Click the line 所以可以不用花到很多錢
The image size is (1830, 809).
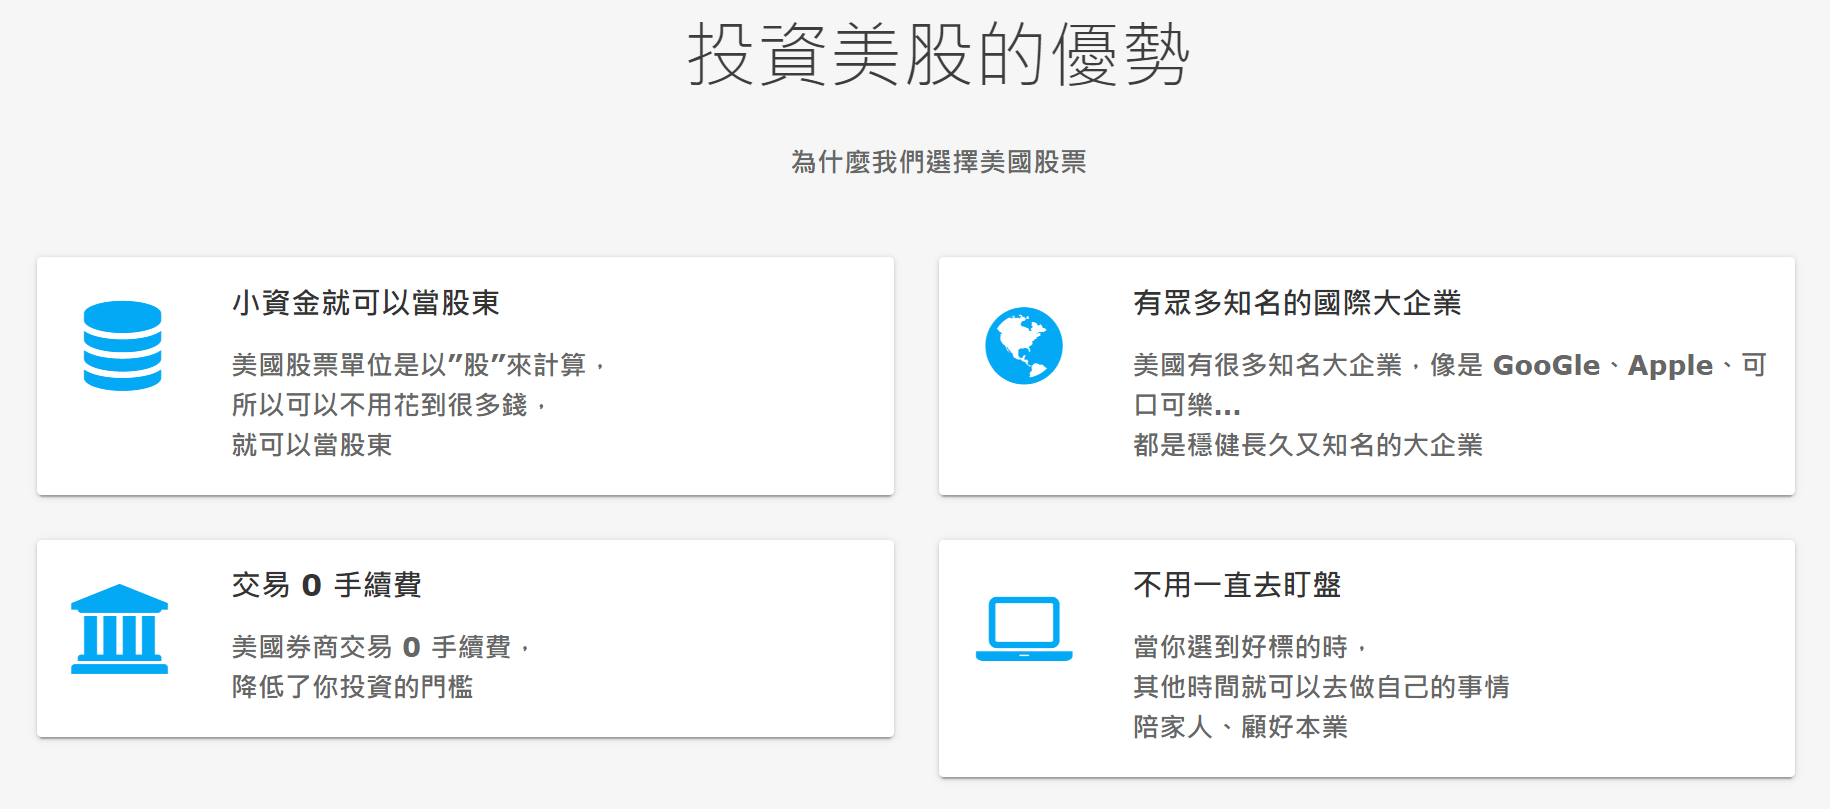tap(389, 405)
